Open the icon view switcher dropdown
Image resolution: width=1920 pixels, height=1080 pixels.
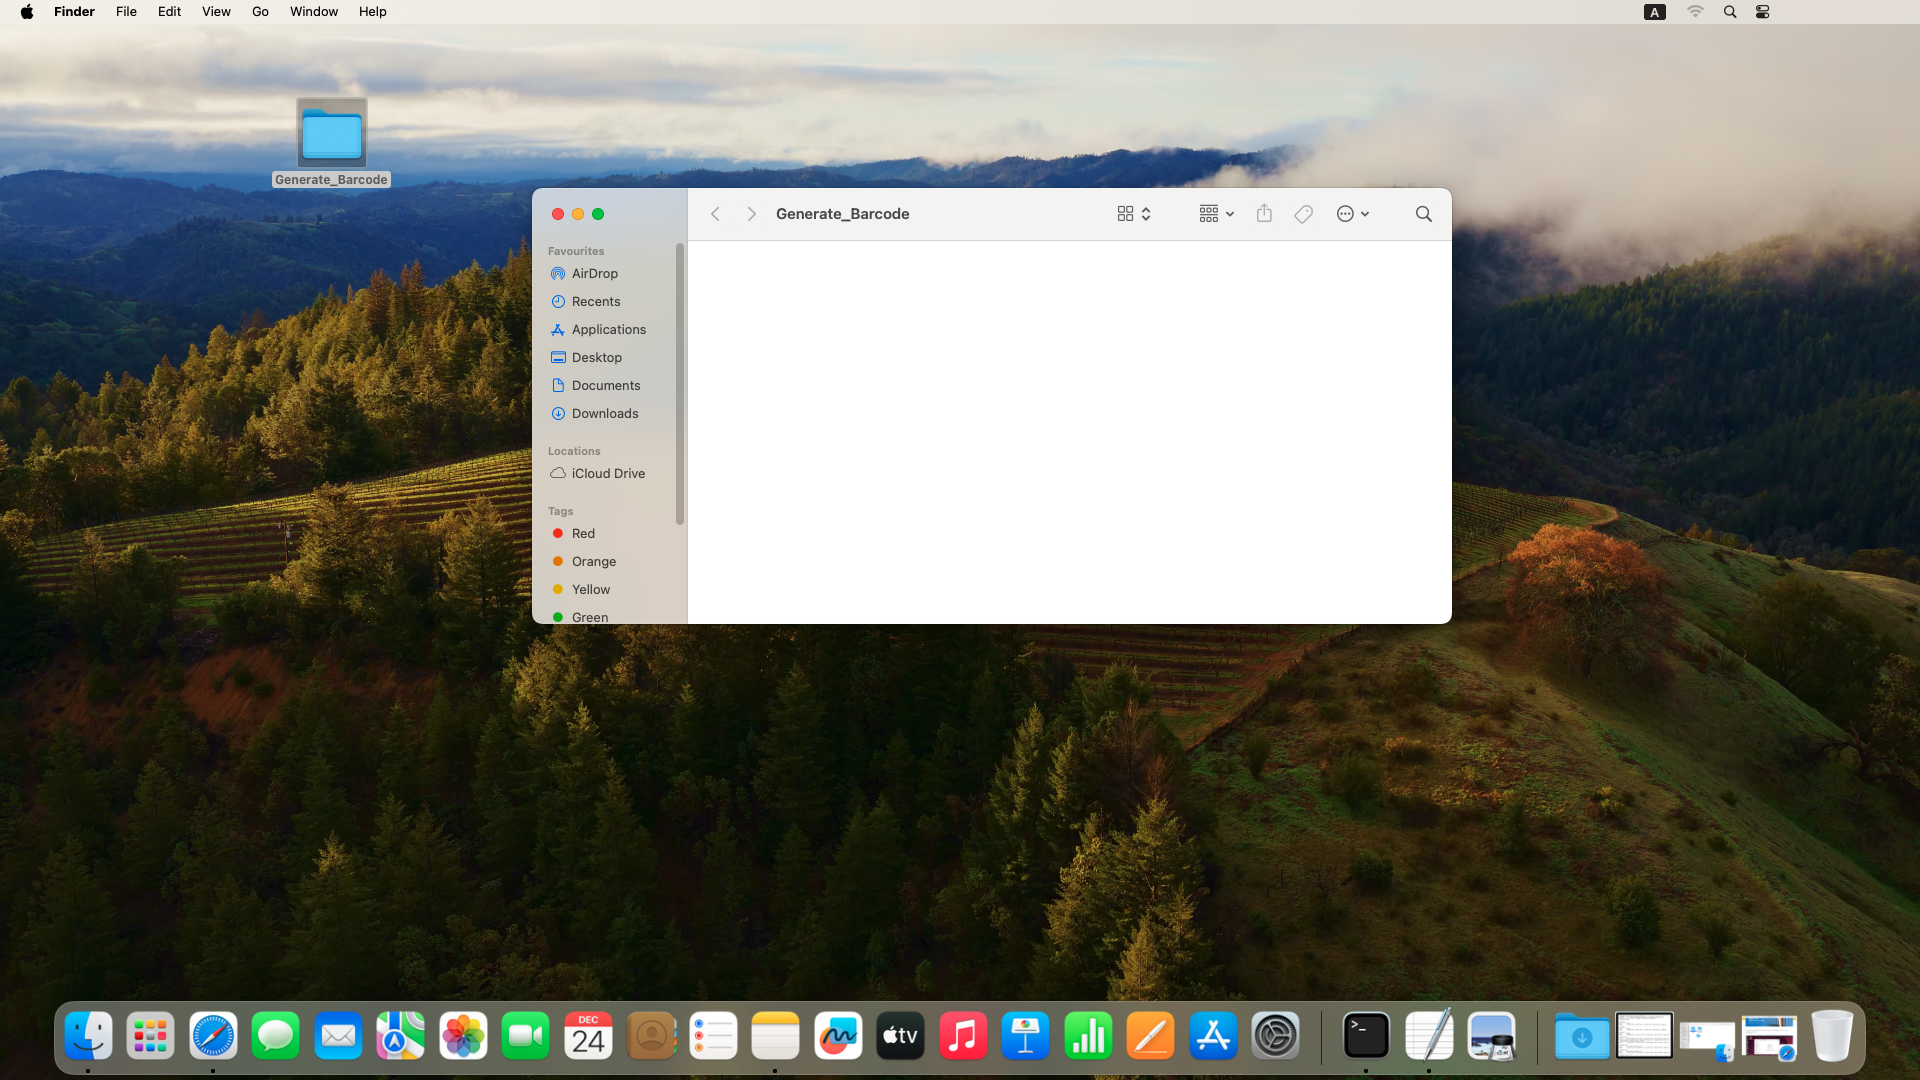click(1134, 214)
